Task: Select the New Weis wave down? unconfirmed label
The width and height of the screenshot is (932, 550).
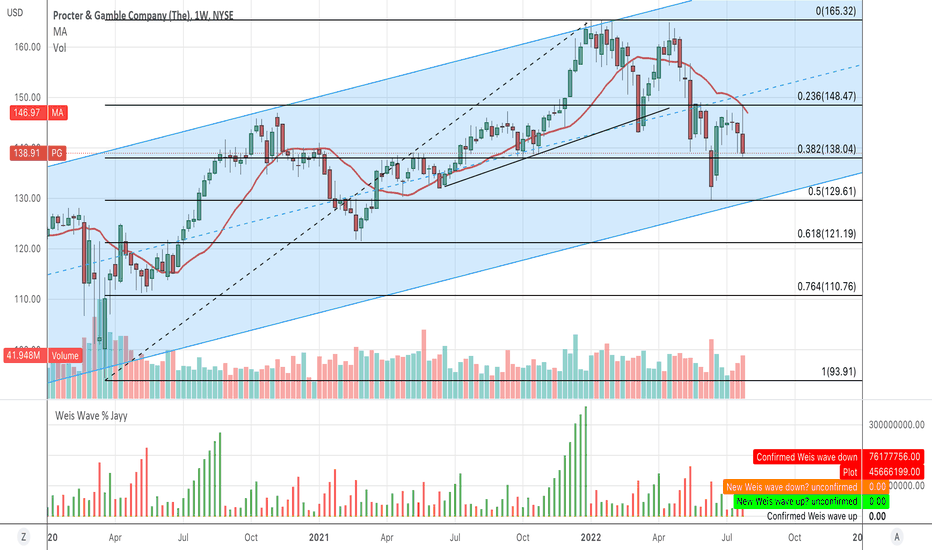Action: [792, 487]
